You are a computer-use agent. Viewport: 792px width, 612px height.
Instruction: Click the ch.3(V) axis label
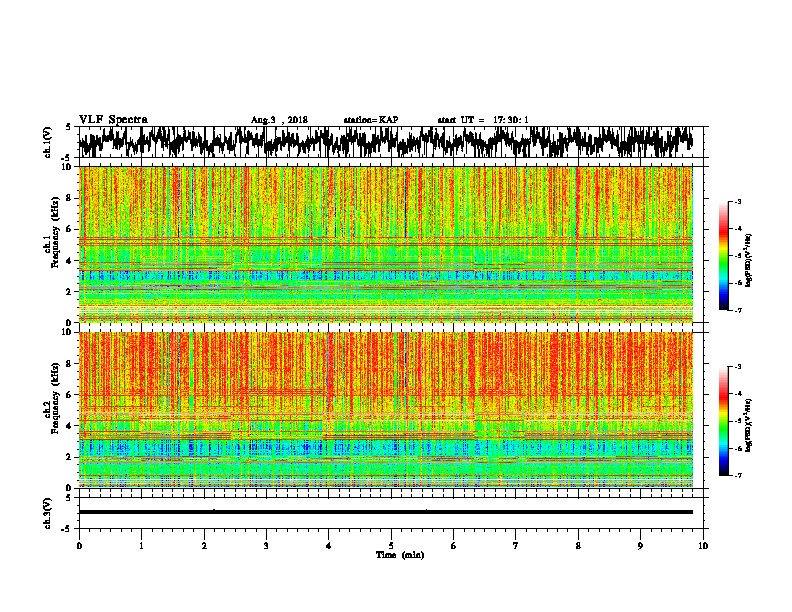pos(48,513)
